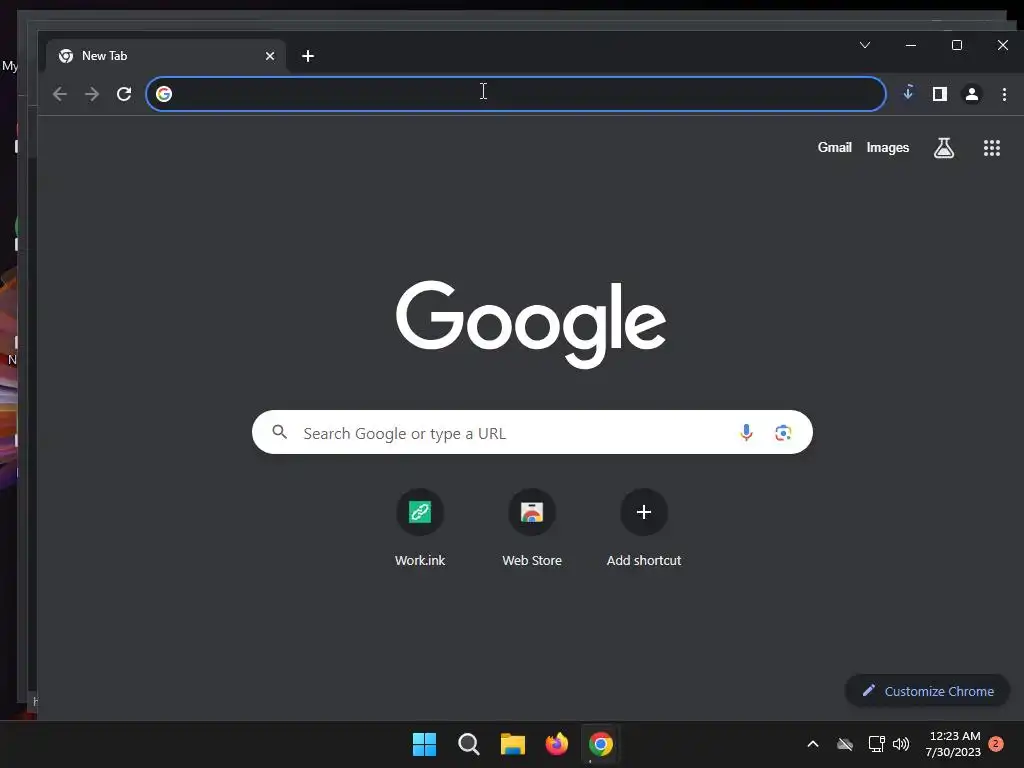
Task: Reload the page with refresh icon
Action: (x=124, y=94)
